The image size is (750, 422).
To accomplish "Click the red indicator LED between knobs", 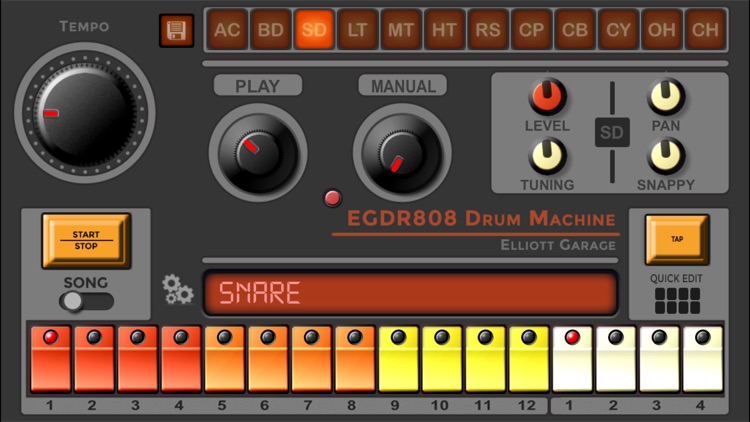I will click(332, 198).
